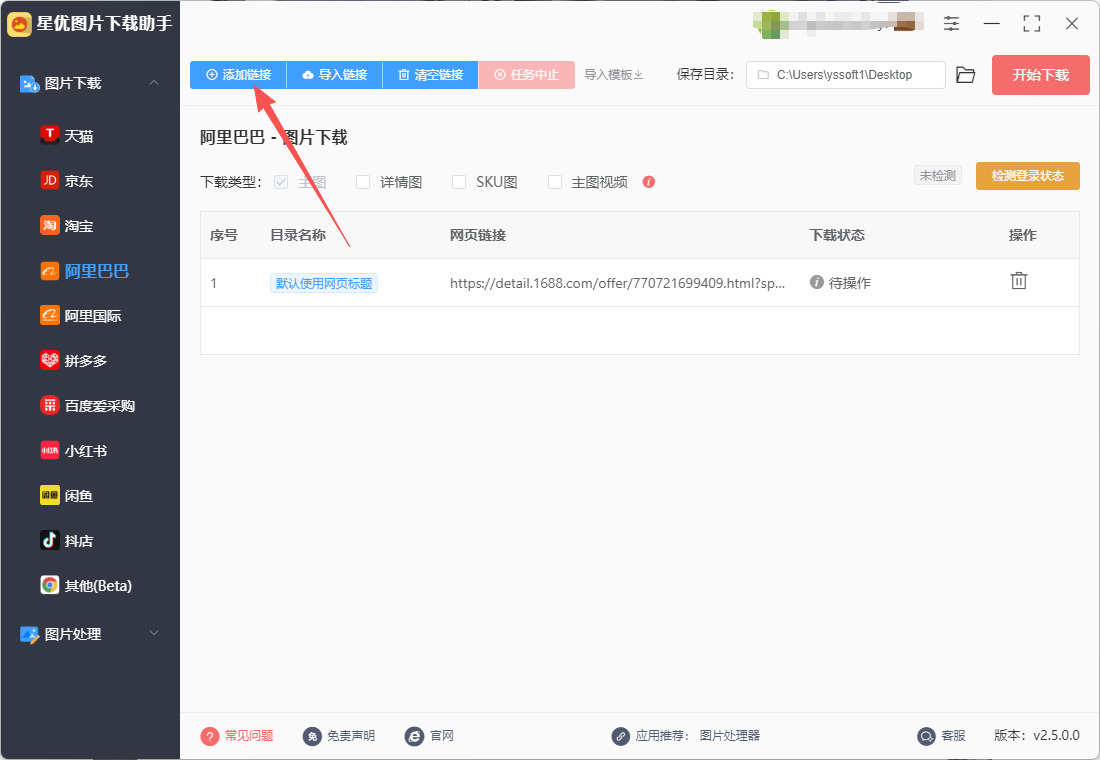Open the 图片处理器 recommended app link
1100x760 pixels.
pos(730,736)
